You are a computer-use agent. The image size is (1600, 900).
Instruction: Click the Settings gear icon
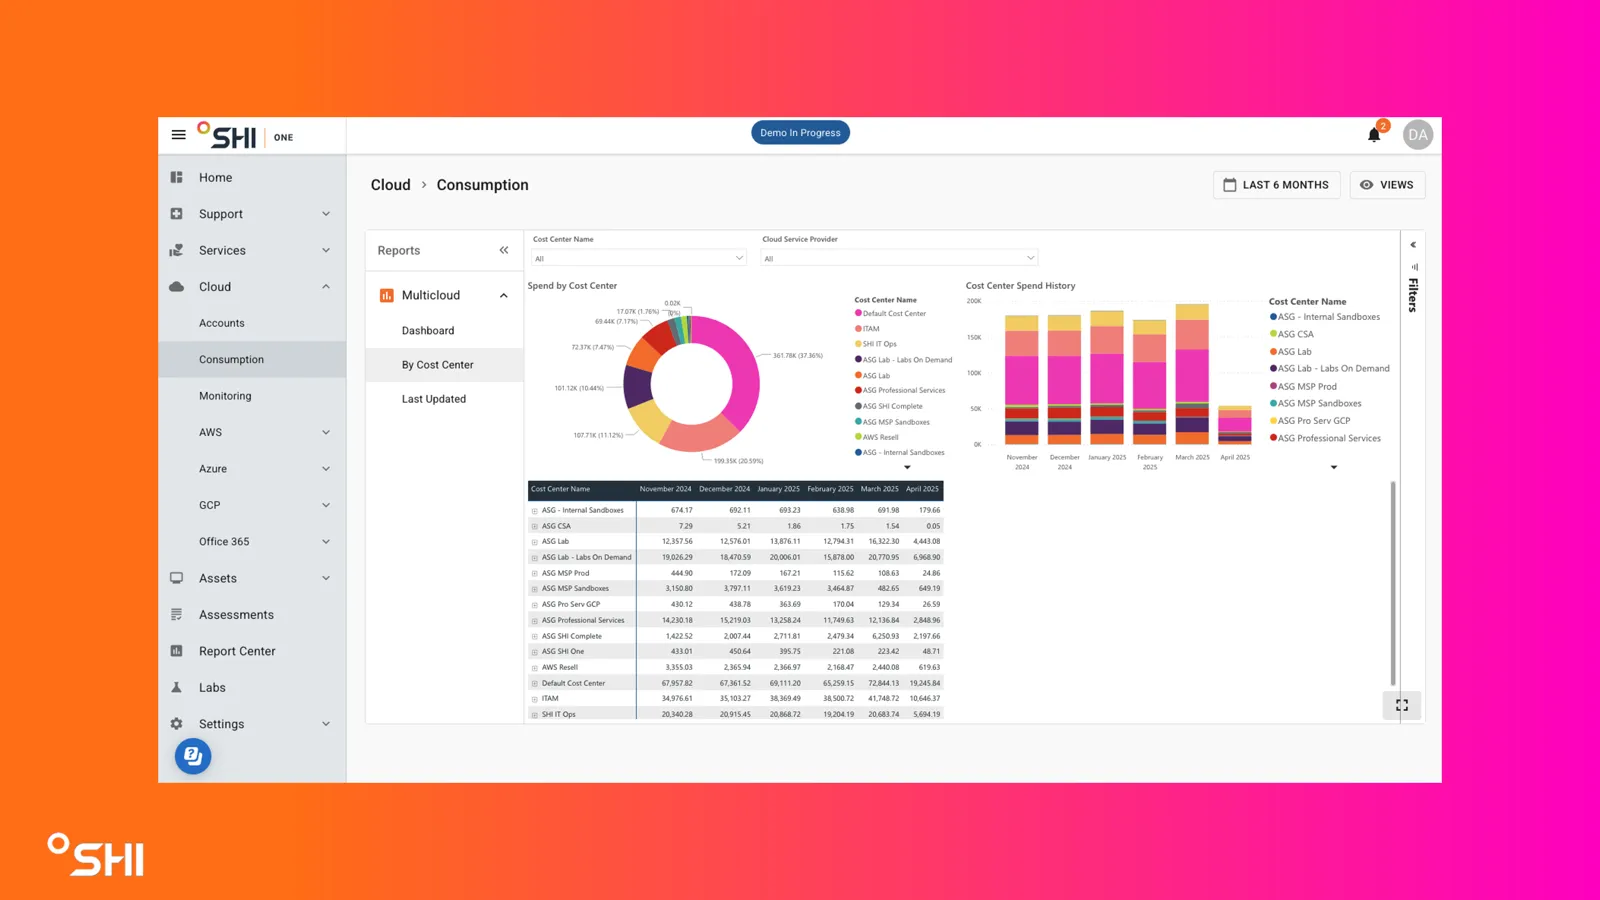177,724
